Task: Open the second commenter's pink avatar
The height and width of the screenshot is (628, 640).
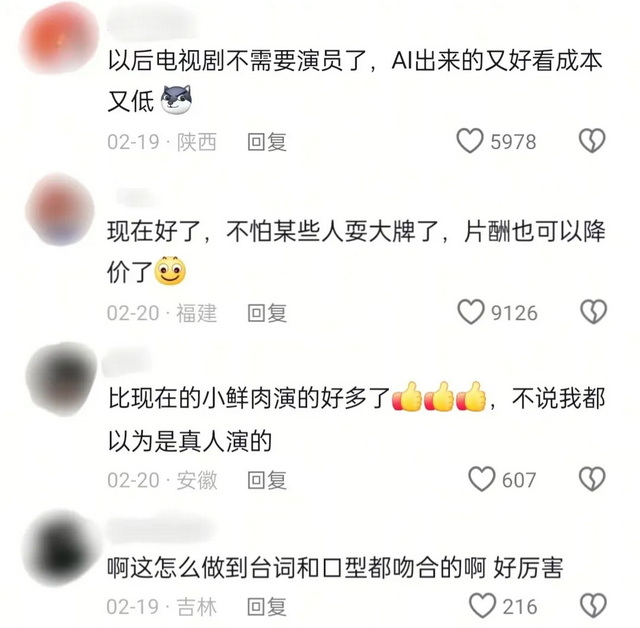Action: pos(60,209)
